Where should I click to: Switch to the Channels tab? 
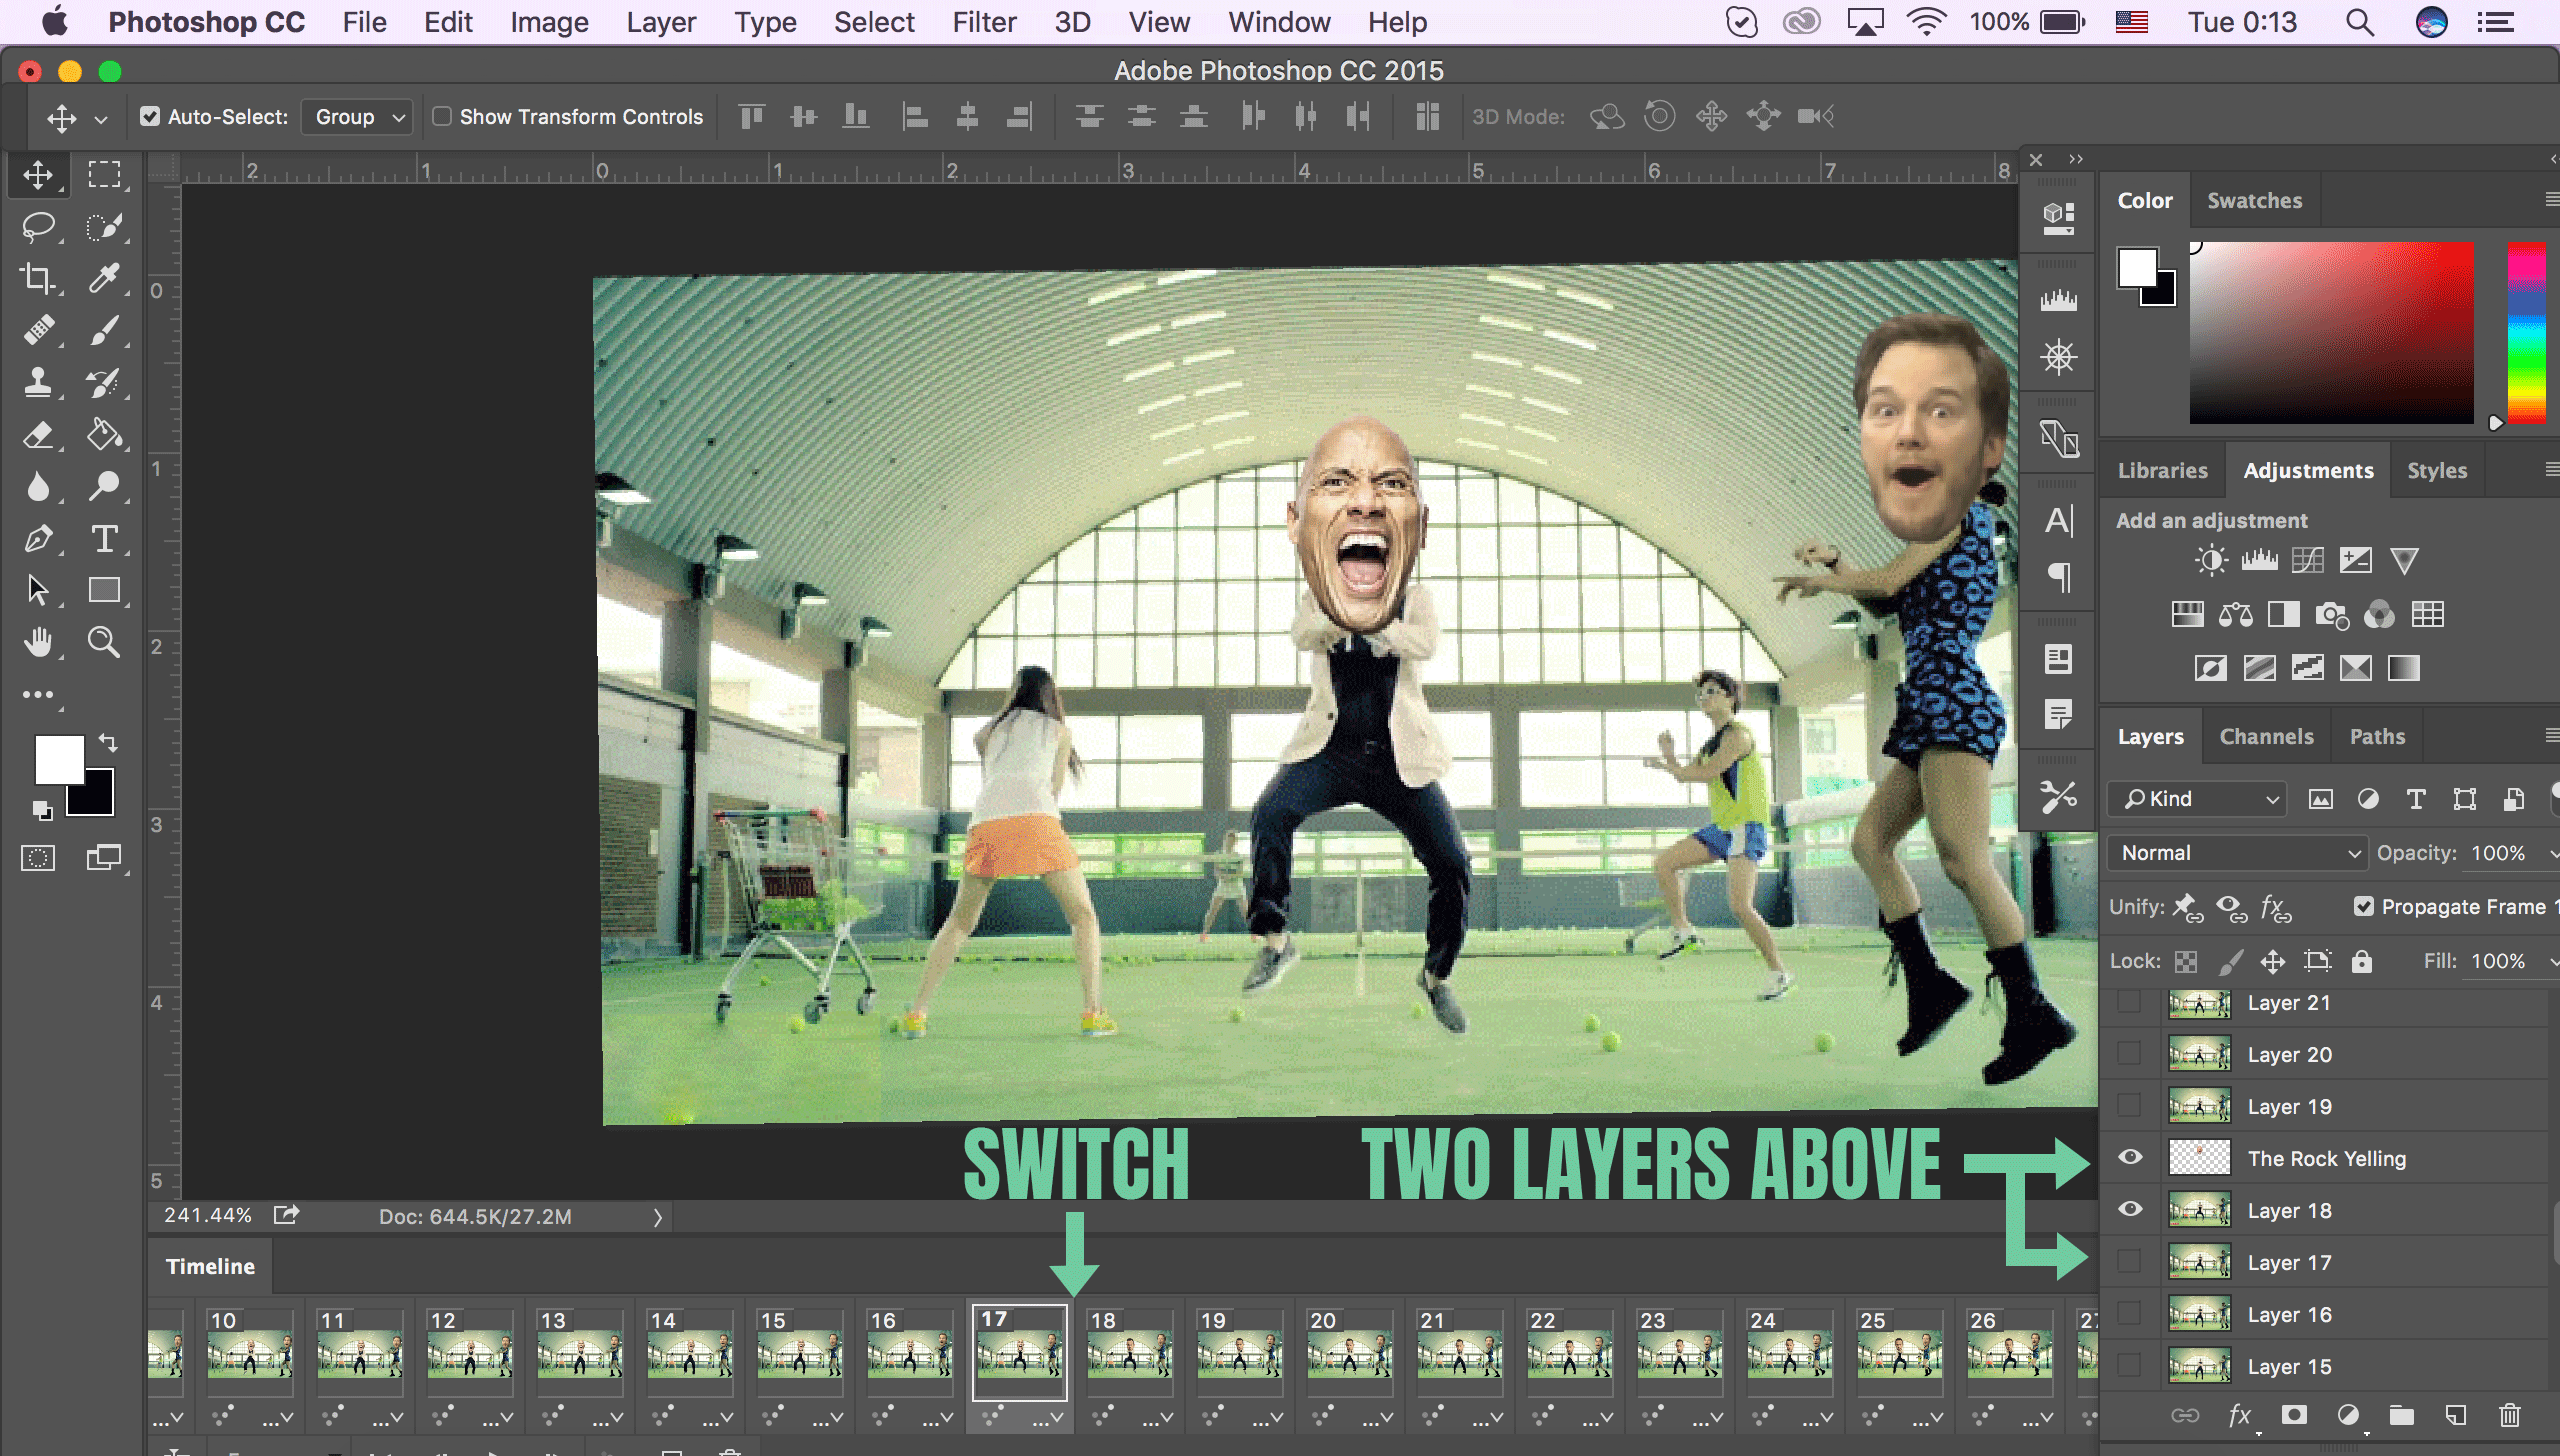pyautogui.click(x=2266, y=736)
